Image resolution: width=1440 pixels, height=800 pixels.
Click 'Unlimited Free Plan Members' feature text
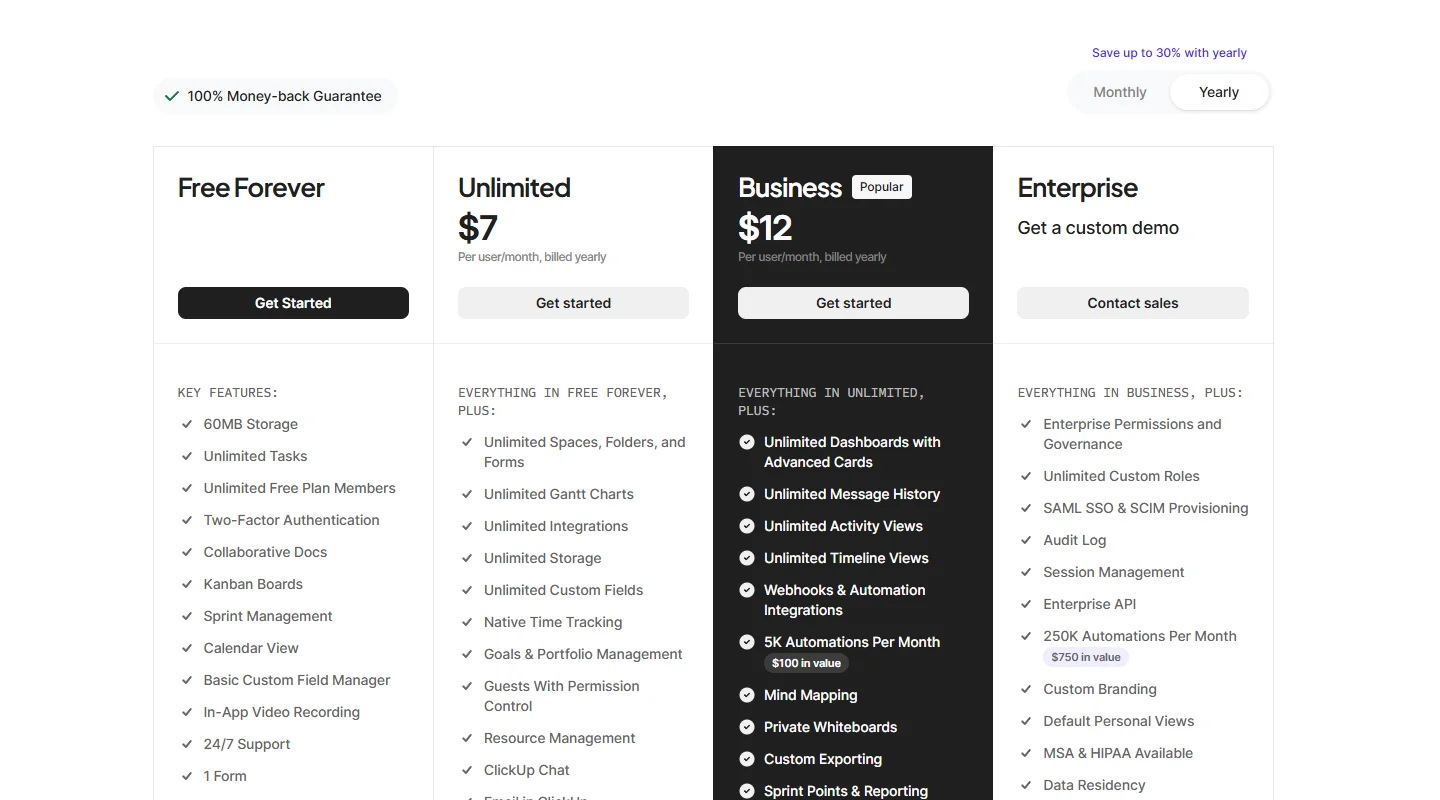click(x=300, y=488)
